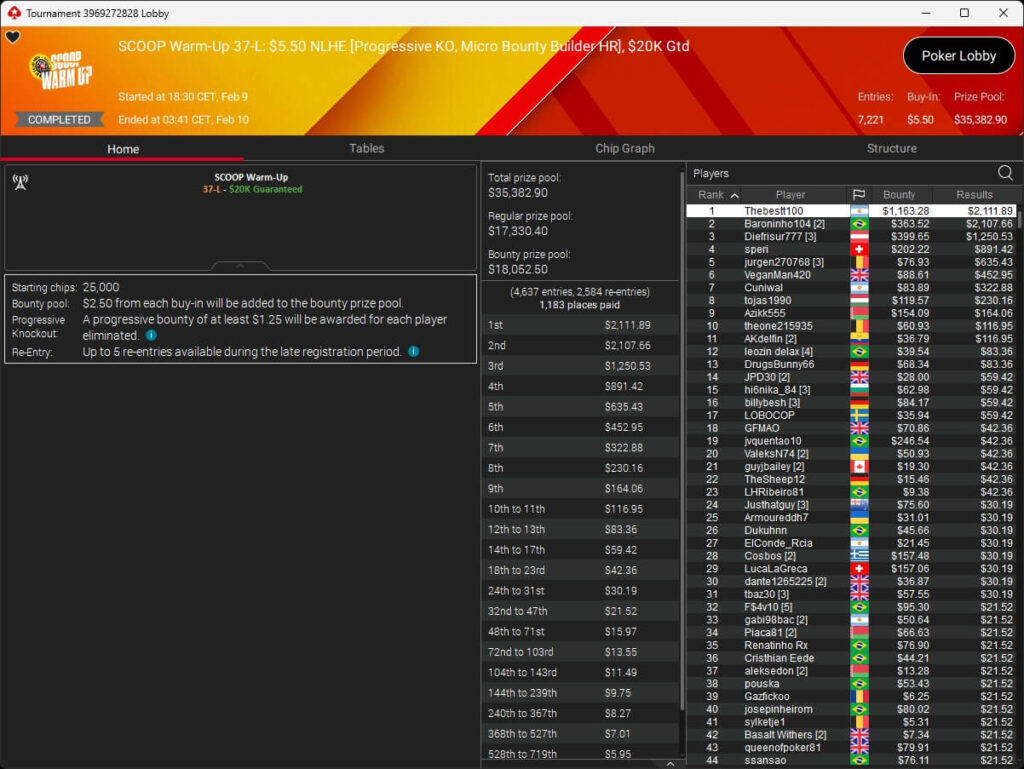Viewport: 1024px width, 769px height.
Task: Toggle Rank column sort order arrow
Action: (735, 195)
